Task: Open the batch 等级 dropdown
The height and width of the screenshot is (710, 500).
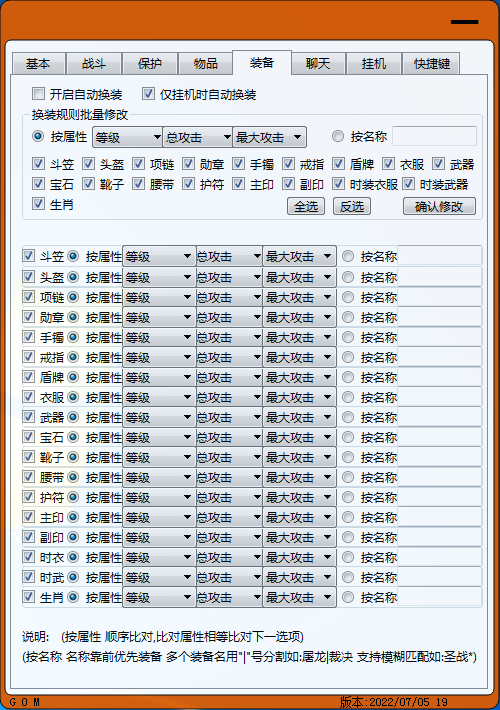Action: (x=128, y=137)
